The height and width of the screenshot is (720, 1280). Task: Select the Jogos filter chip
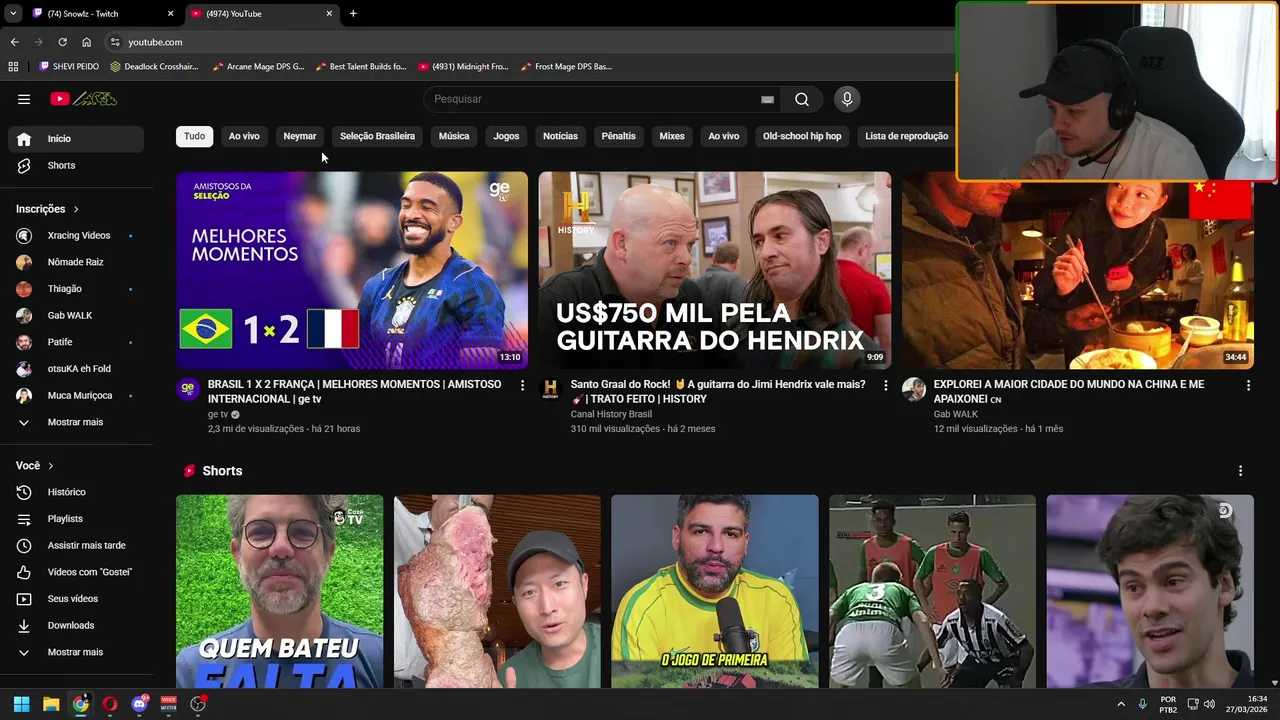506,136
